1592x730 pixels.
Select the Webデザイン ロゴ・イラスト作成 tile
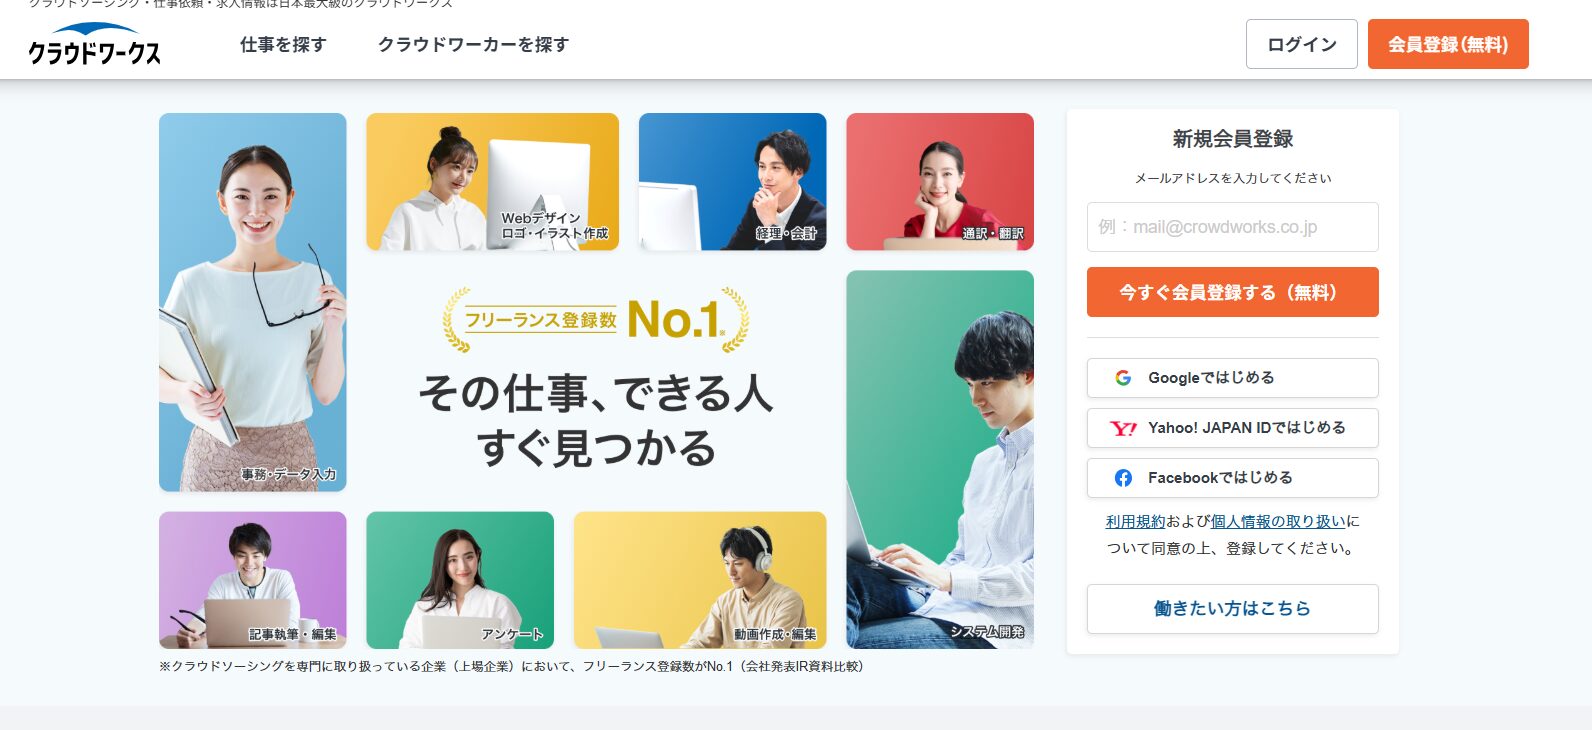click(492, 181)
